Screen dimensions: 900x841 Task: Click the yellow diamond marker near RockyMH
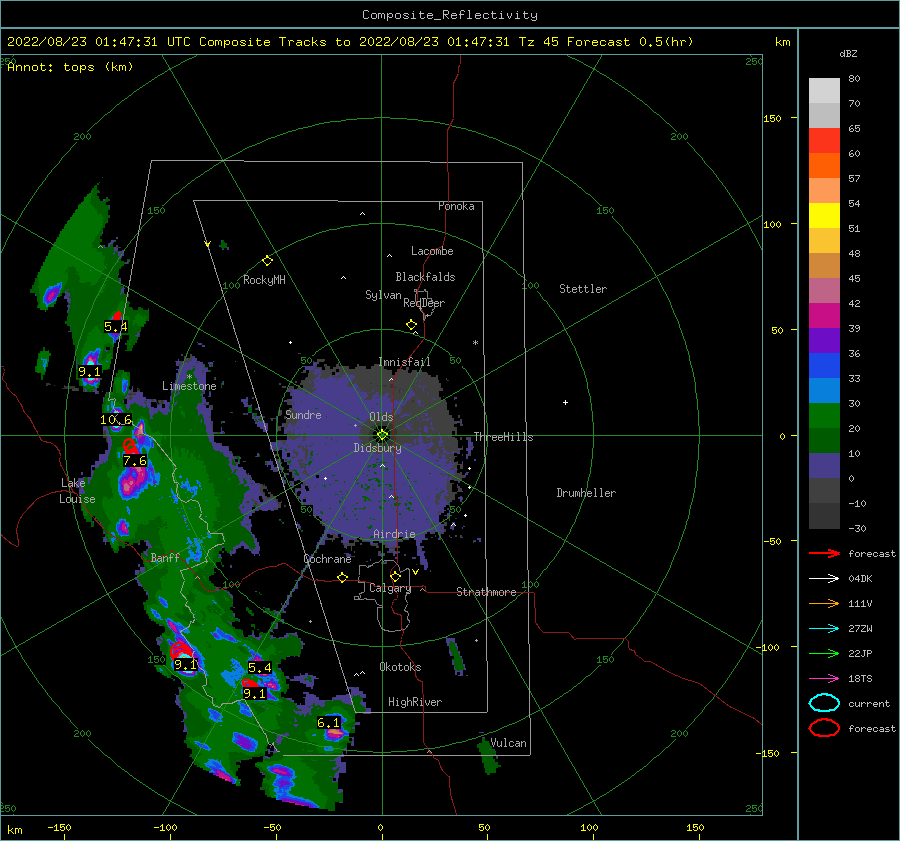267,261
